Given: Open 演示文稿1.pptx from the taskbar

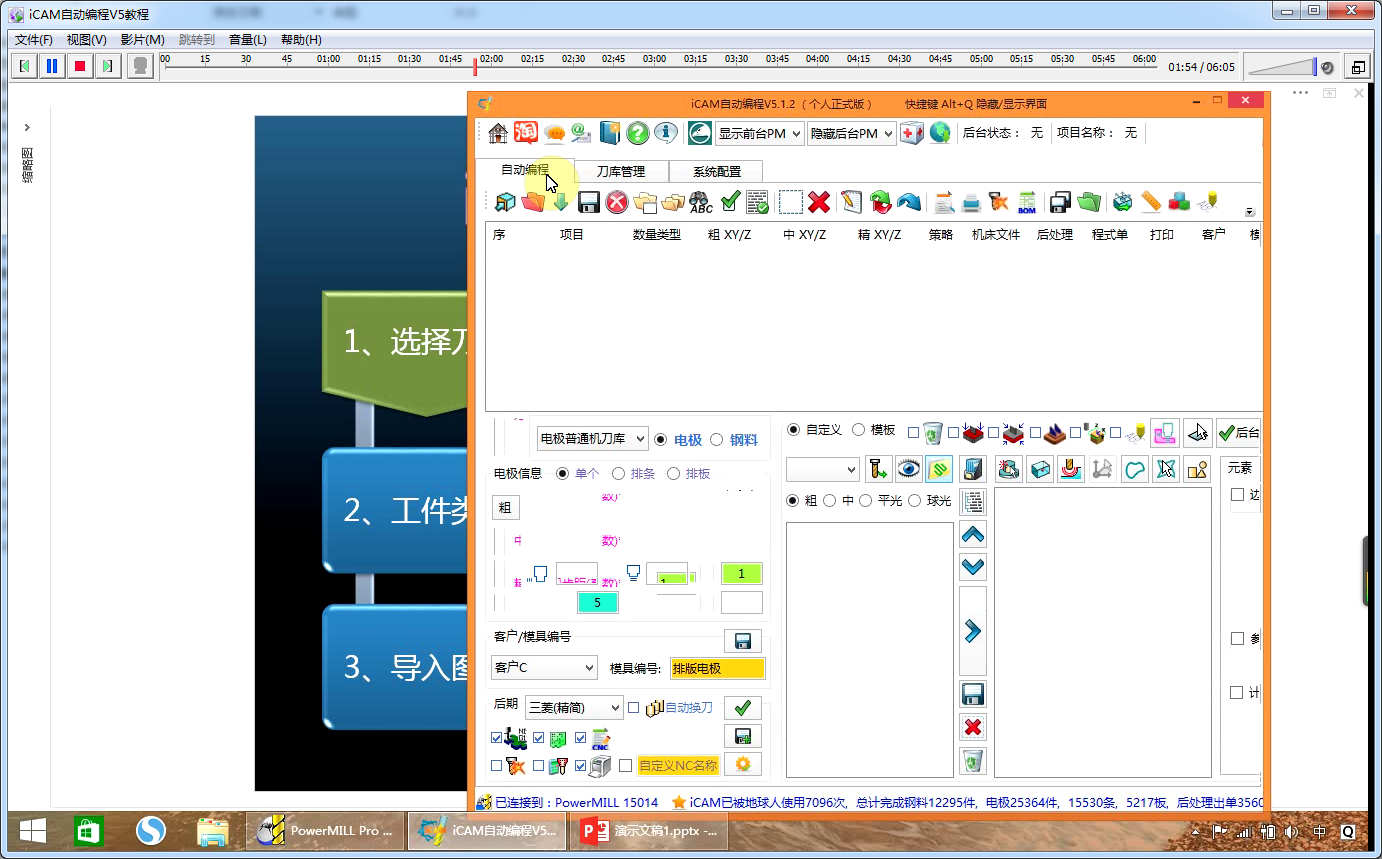Looking at the screenshot, I should click(648, 831).
